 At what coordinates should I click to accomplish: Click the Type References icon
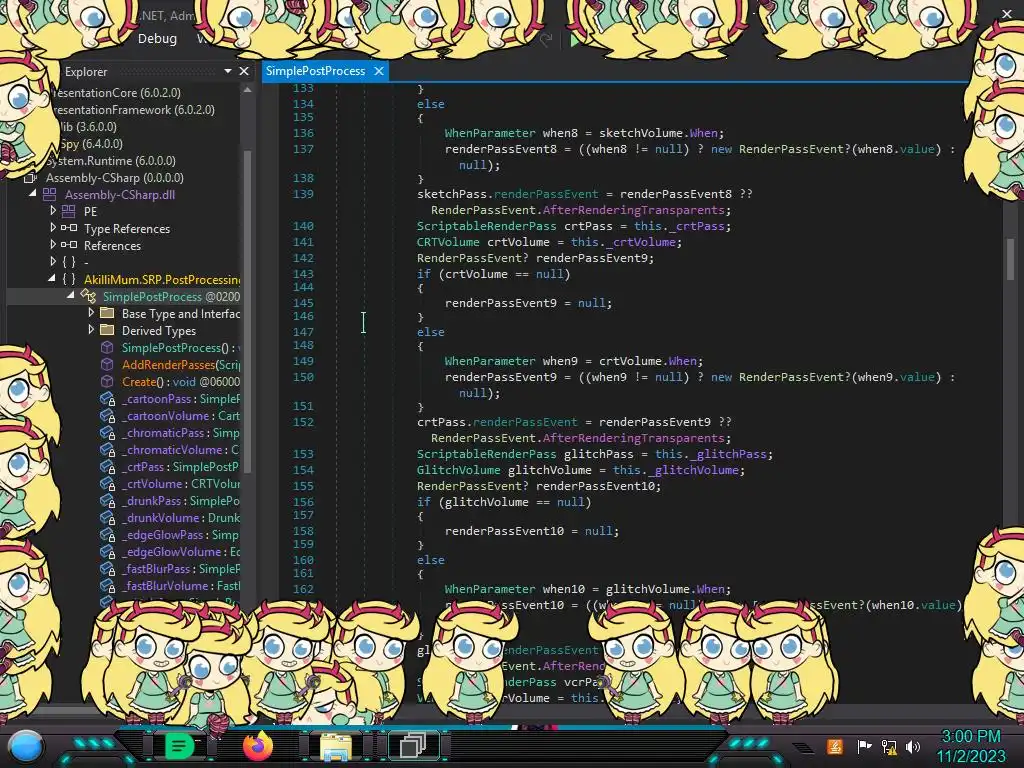click(69, 229)
